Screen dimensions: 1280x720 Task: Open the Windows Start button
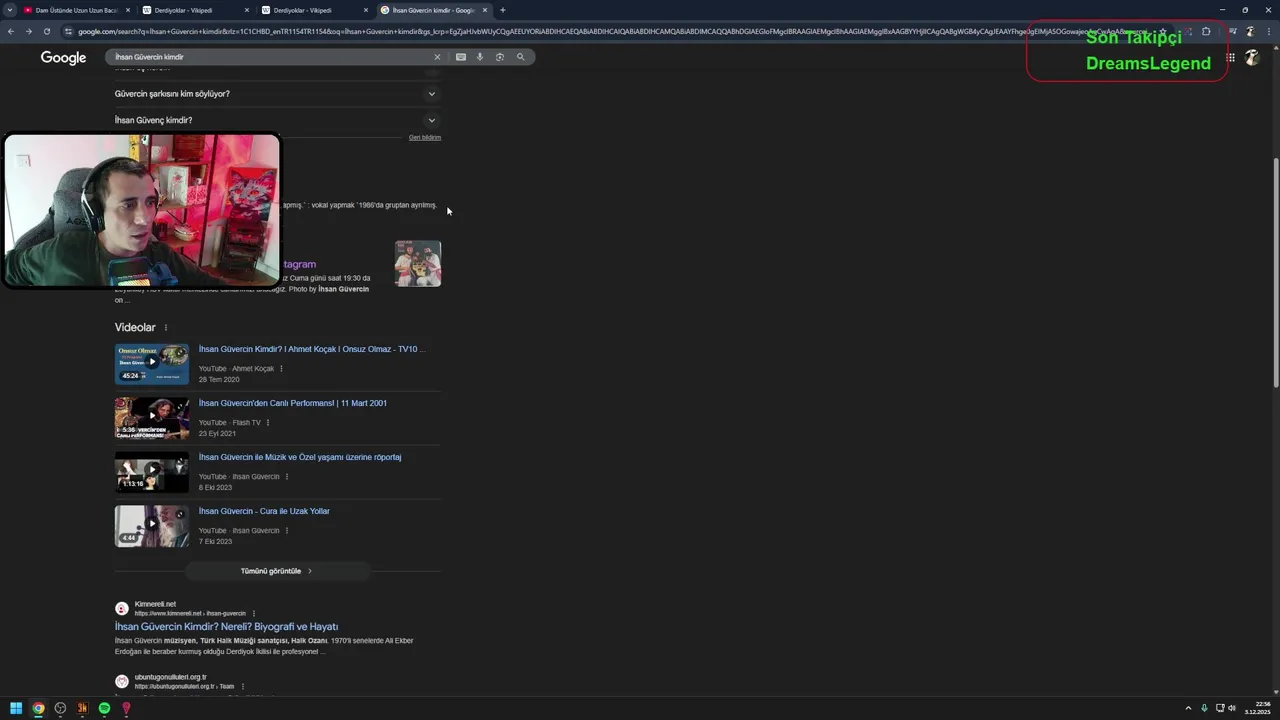pos(16,708)
